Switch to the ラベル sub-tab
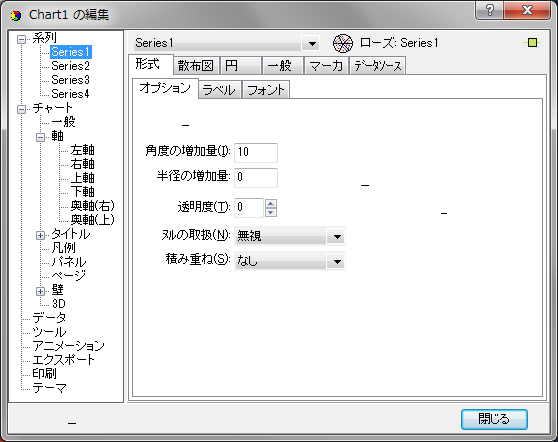Screen dimensions: 558x442 [219, 90]
